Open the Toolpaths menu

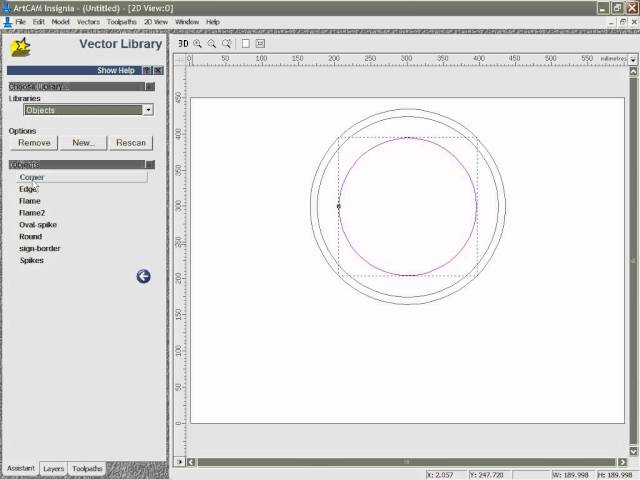(x=122, y=22)
